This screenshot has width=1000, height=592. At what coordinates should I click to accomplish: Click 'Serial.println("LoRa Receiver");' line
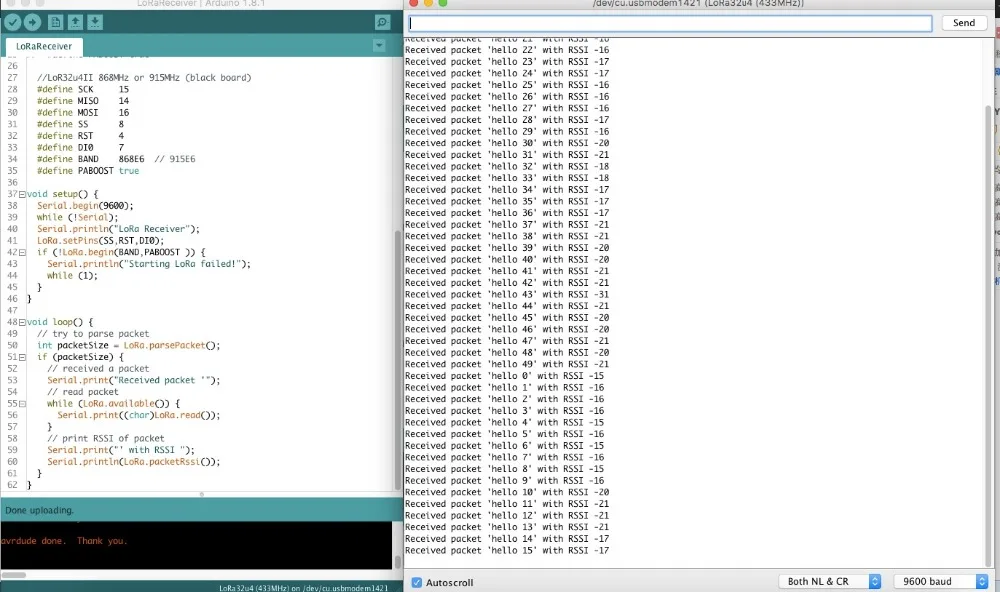119,229
